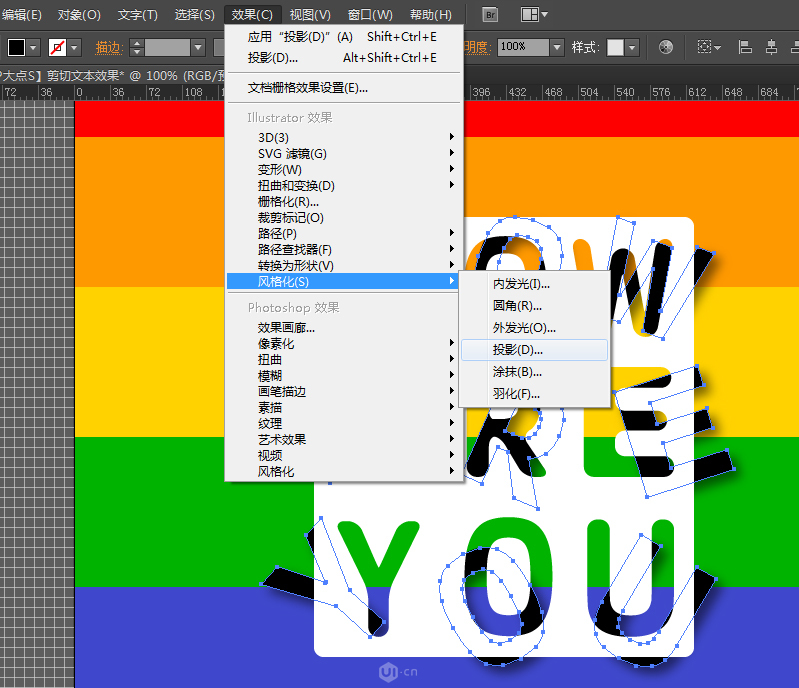Click the Align To selection icon
The width and height of the screenshot is (799, 688).
(x=706, y=47)
